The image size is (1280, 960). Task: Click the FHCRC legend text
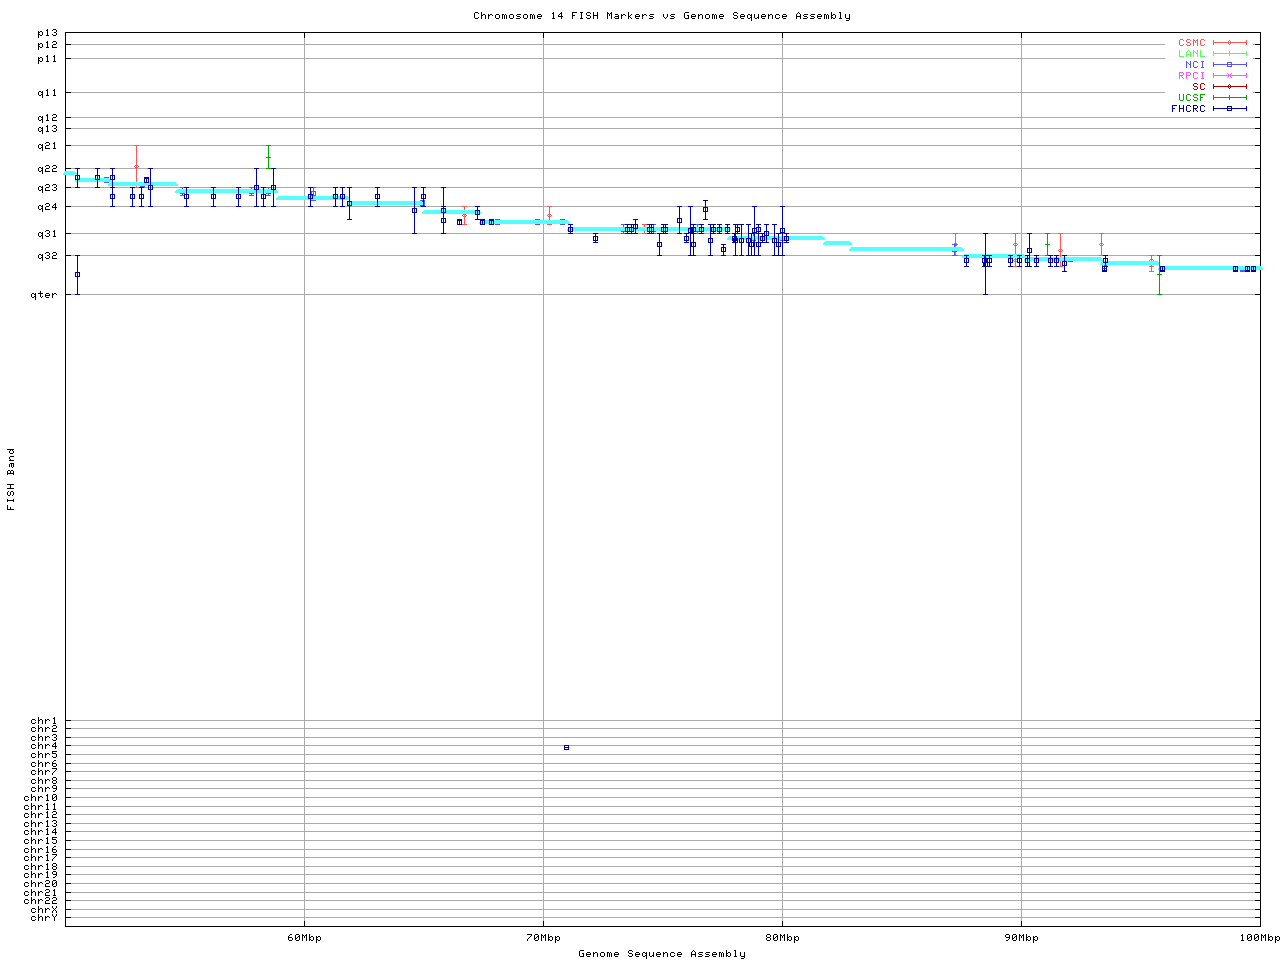(1188, 109)
